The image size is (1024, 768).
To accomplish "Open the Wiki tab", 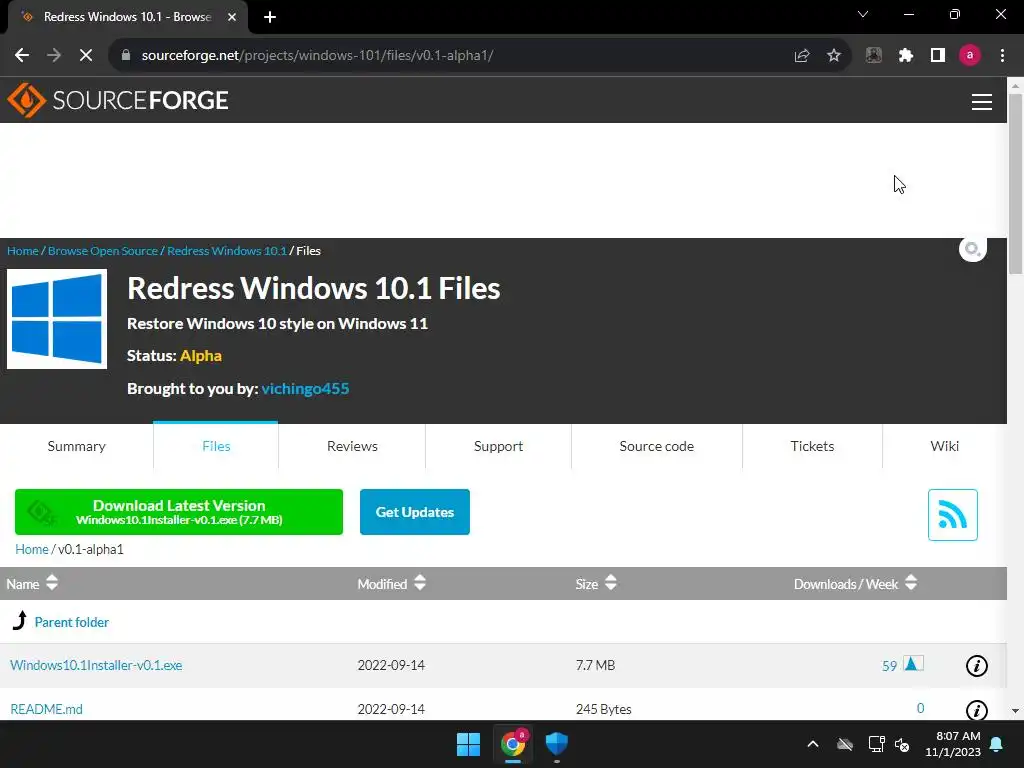I will [944, 446].
